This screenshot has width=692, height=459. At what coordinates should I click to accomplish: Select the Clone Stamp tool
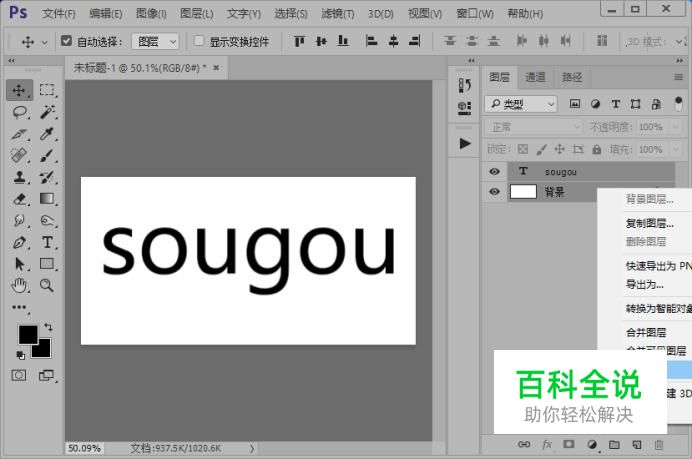(19, 177)
